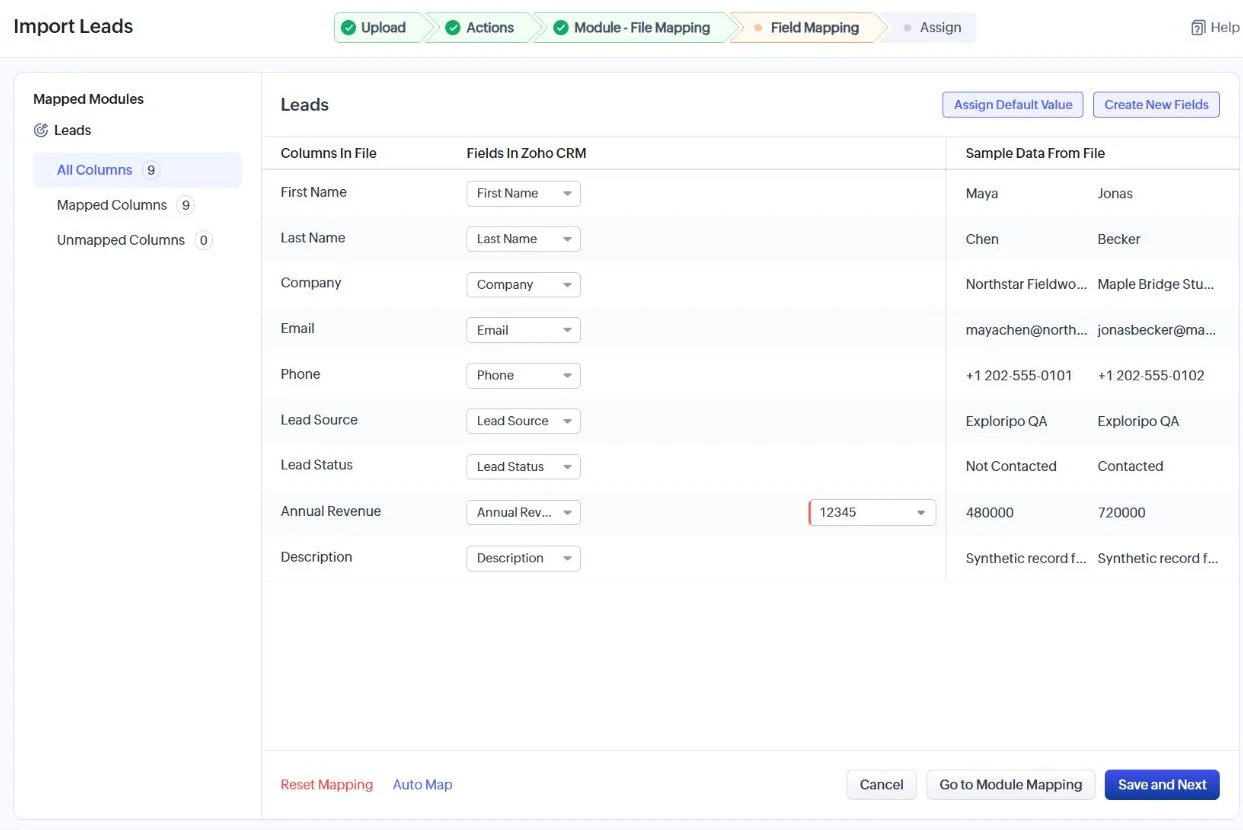Viewport: 1243px width, 830px height.
Task: Click the Fields In Zoho CRM header
Action: 526,153
